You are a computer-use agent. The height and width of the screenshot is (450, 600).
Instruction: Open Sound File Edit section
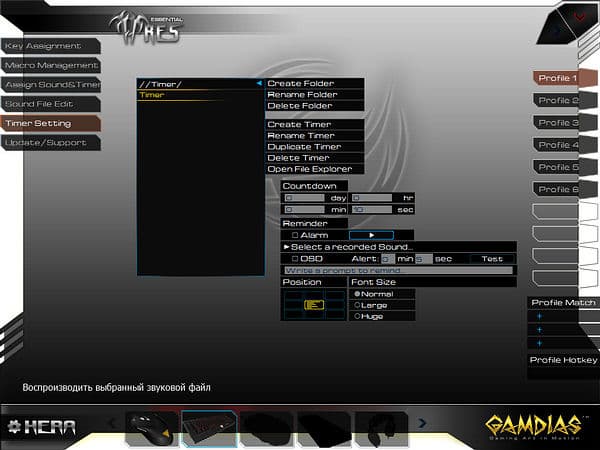coord(51,104)
